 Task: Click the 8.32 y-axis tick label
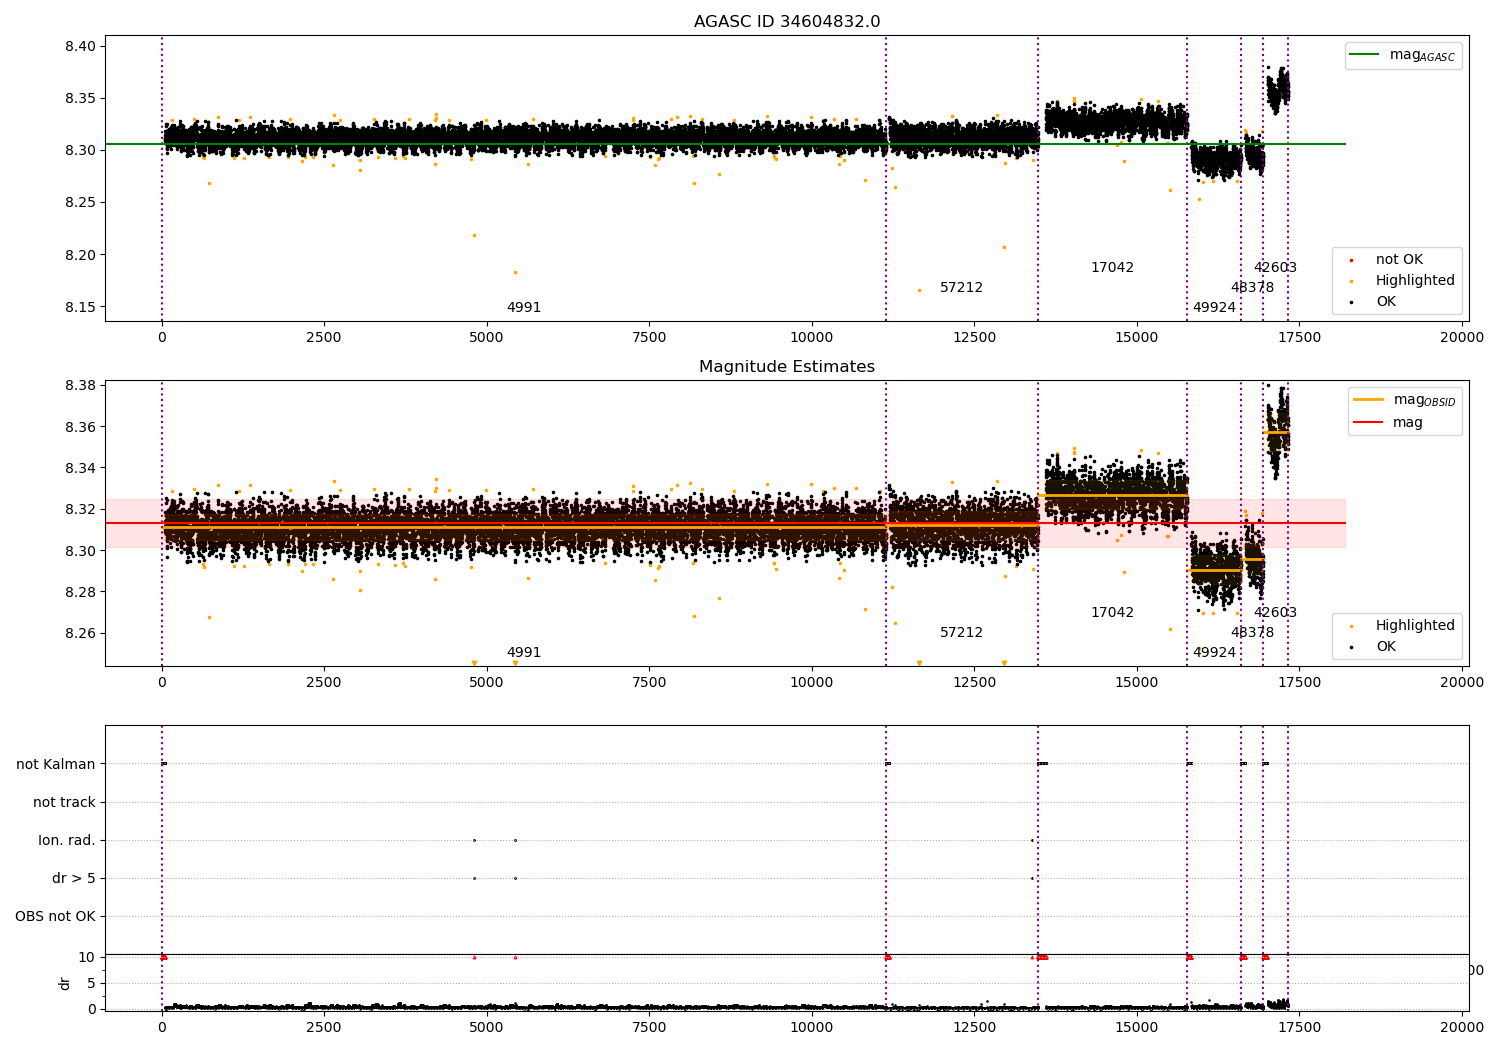pos(80,510)
